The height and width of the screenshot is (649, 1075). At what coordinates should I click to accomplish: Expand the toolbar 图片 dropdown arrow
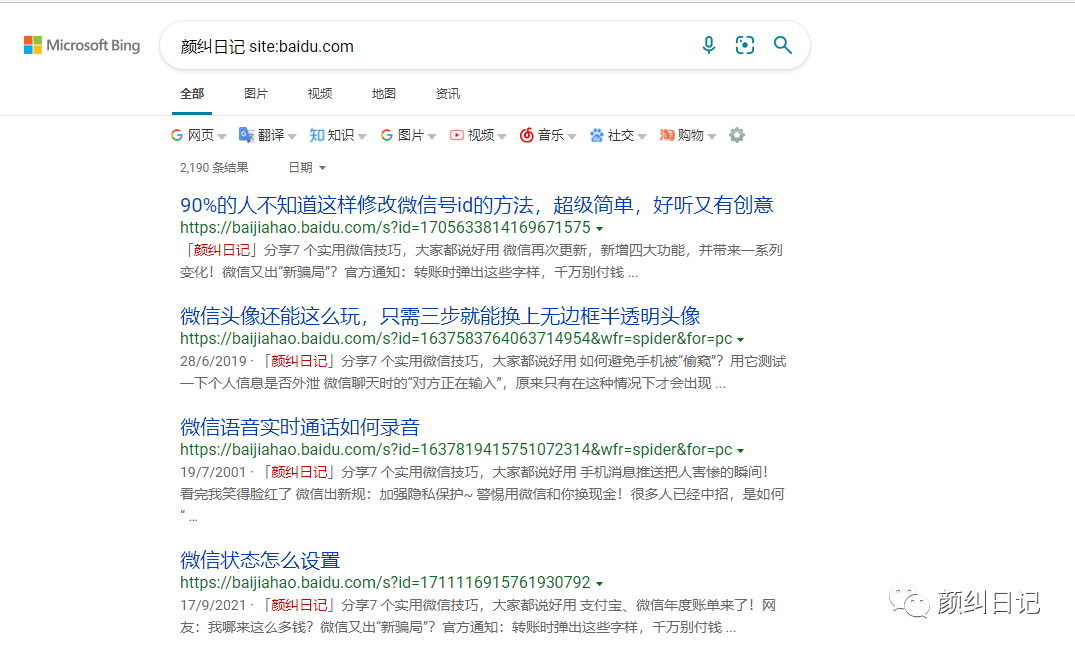pos(432,136)
